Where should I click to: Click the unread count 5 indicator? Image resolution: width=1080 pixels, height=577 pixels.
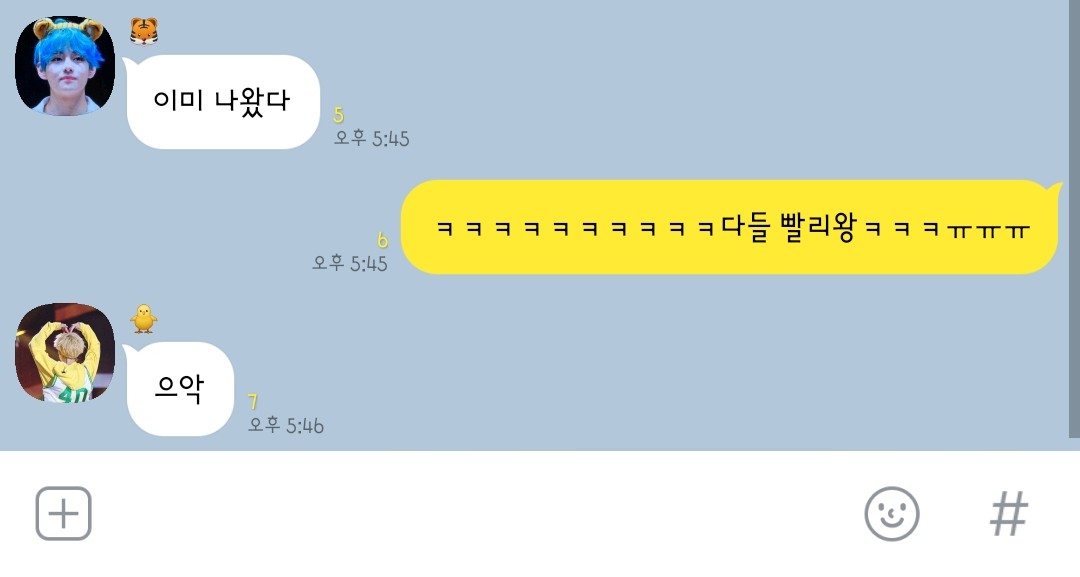pos(338,114)
